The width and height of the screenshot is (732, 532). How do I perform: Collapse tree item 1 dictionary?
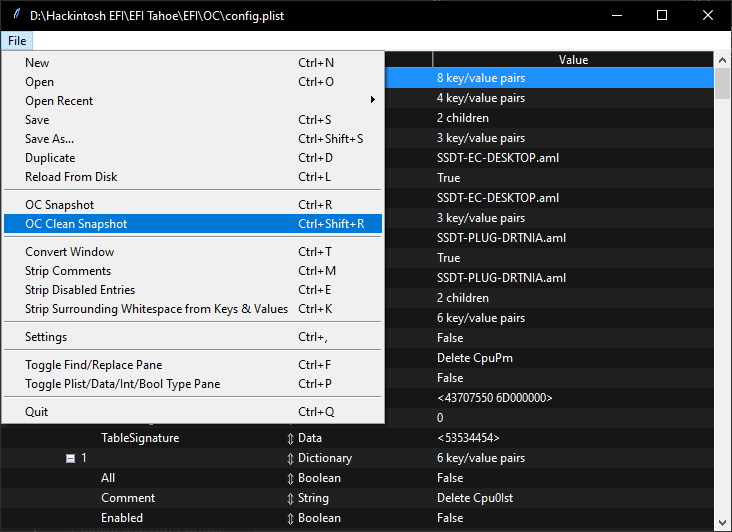pos(70,459)
